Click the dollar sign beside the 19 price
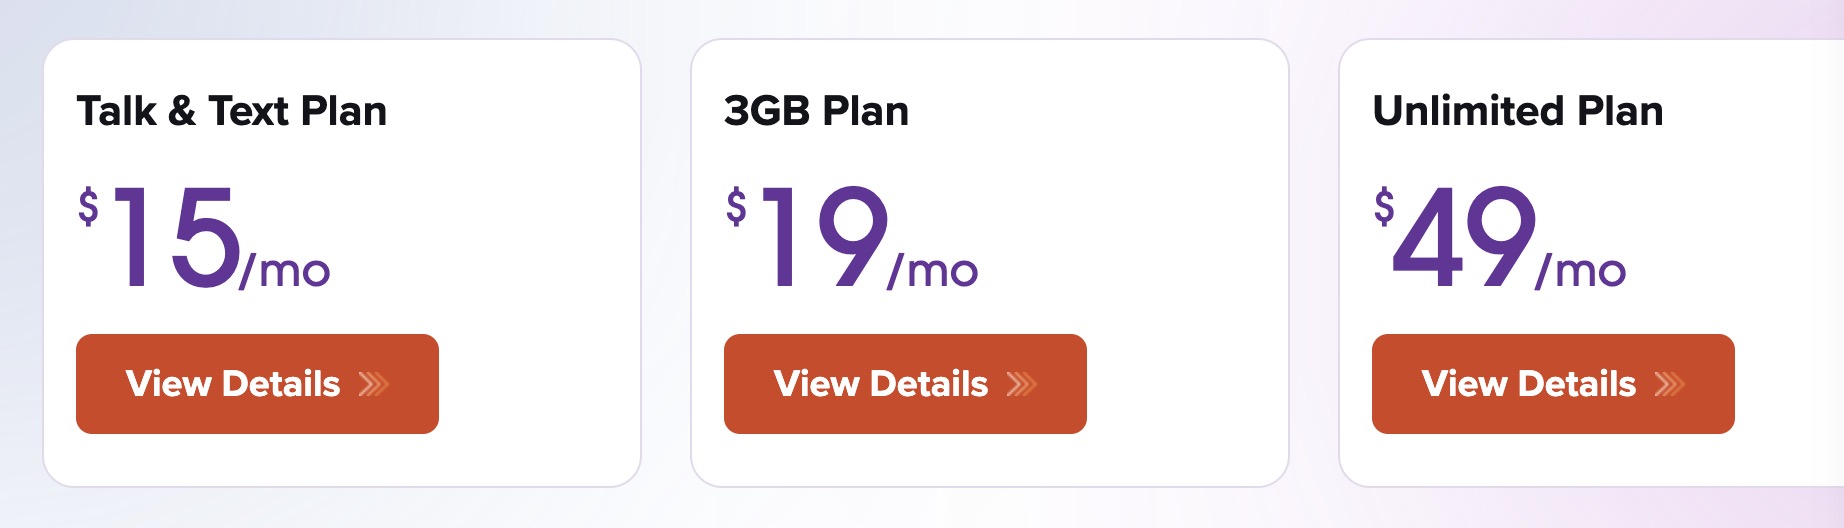Image resolution: width=1844 pixels, height=528 pixels. tap(737, 207)
